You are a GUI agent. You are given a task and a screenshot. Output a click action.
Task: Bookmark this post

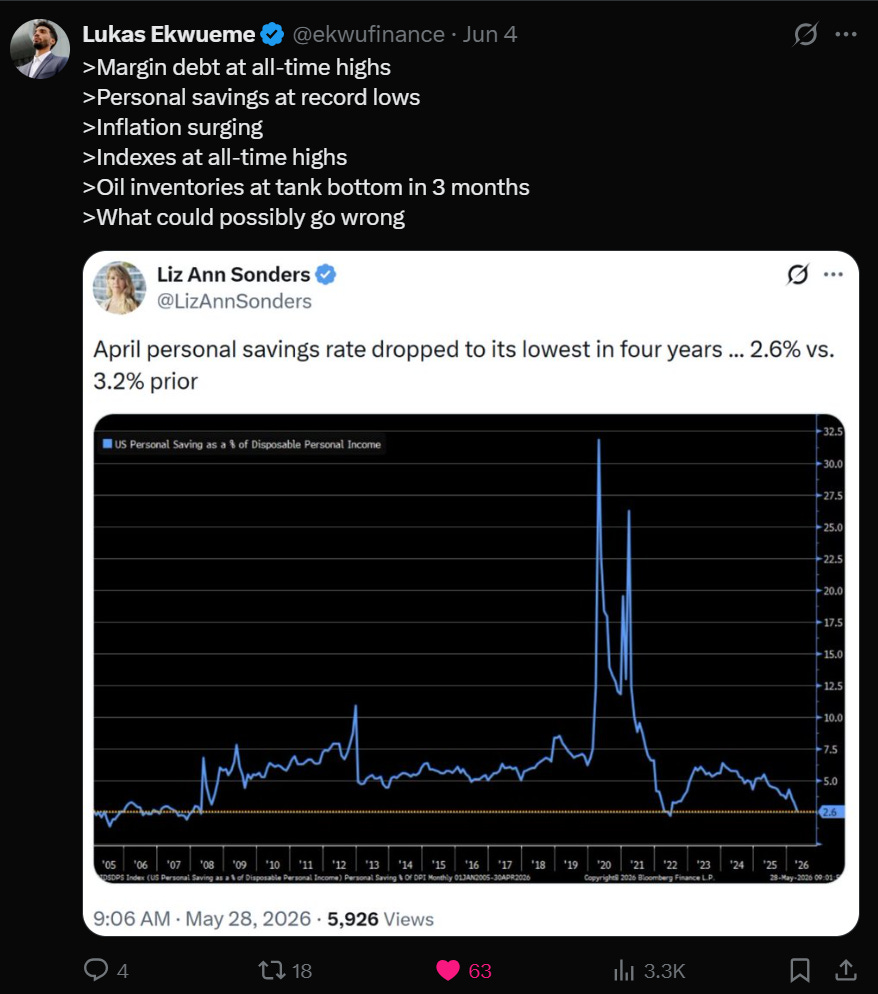pos(799,970)
